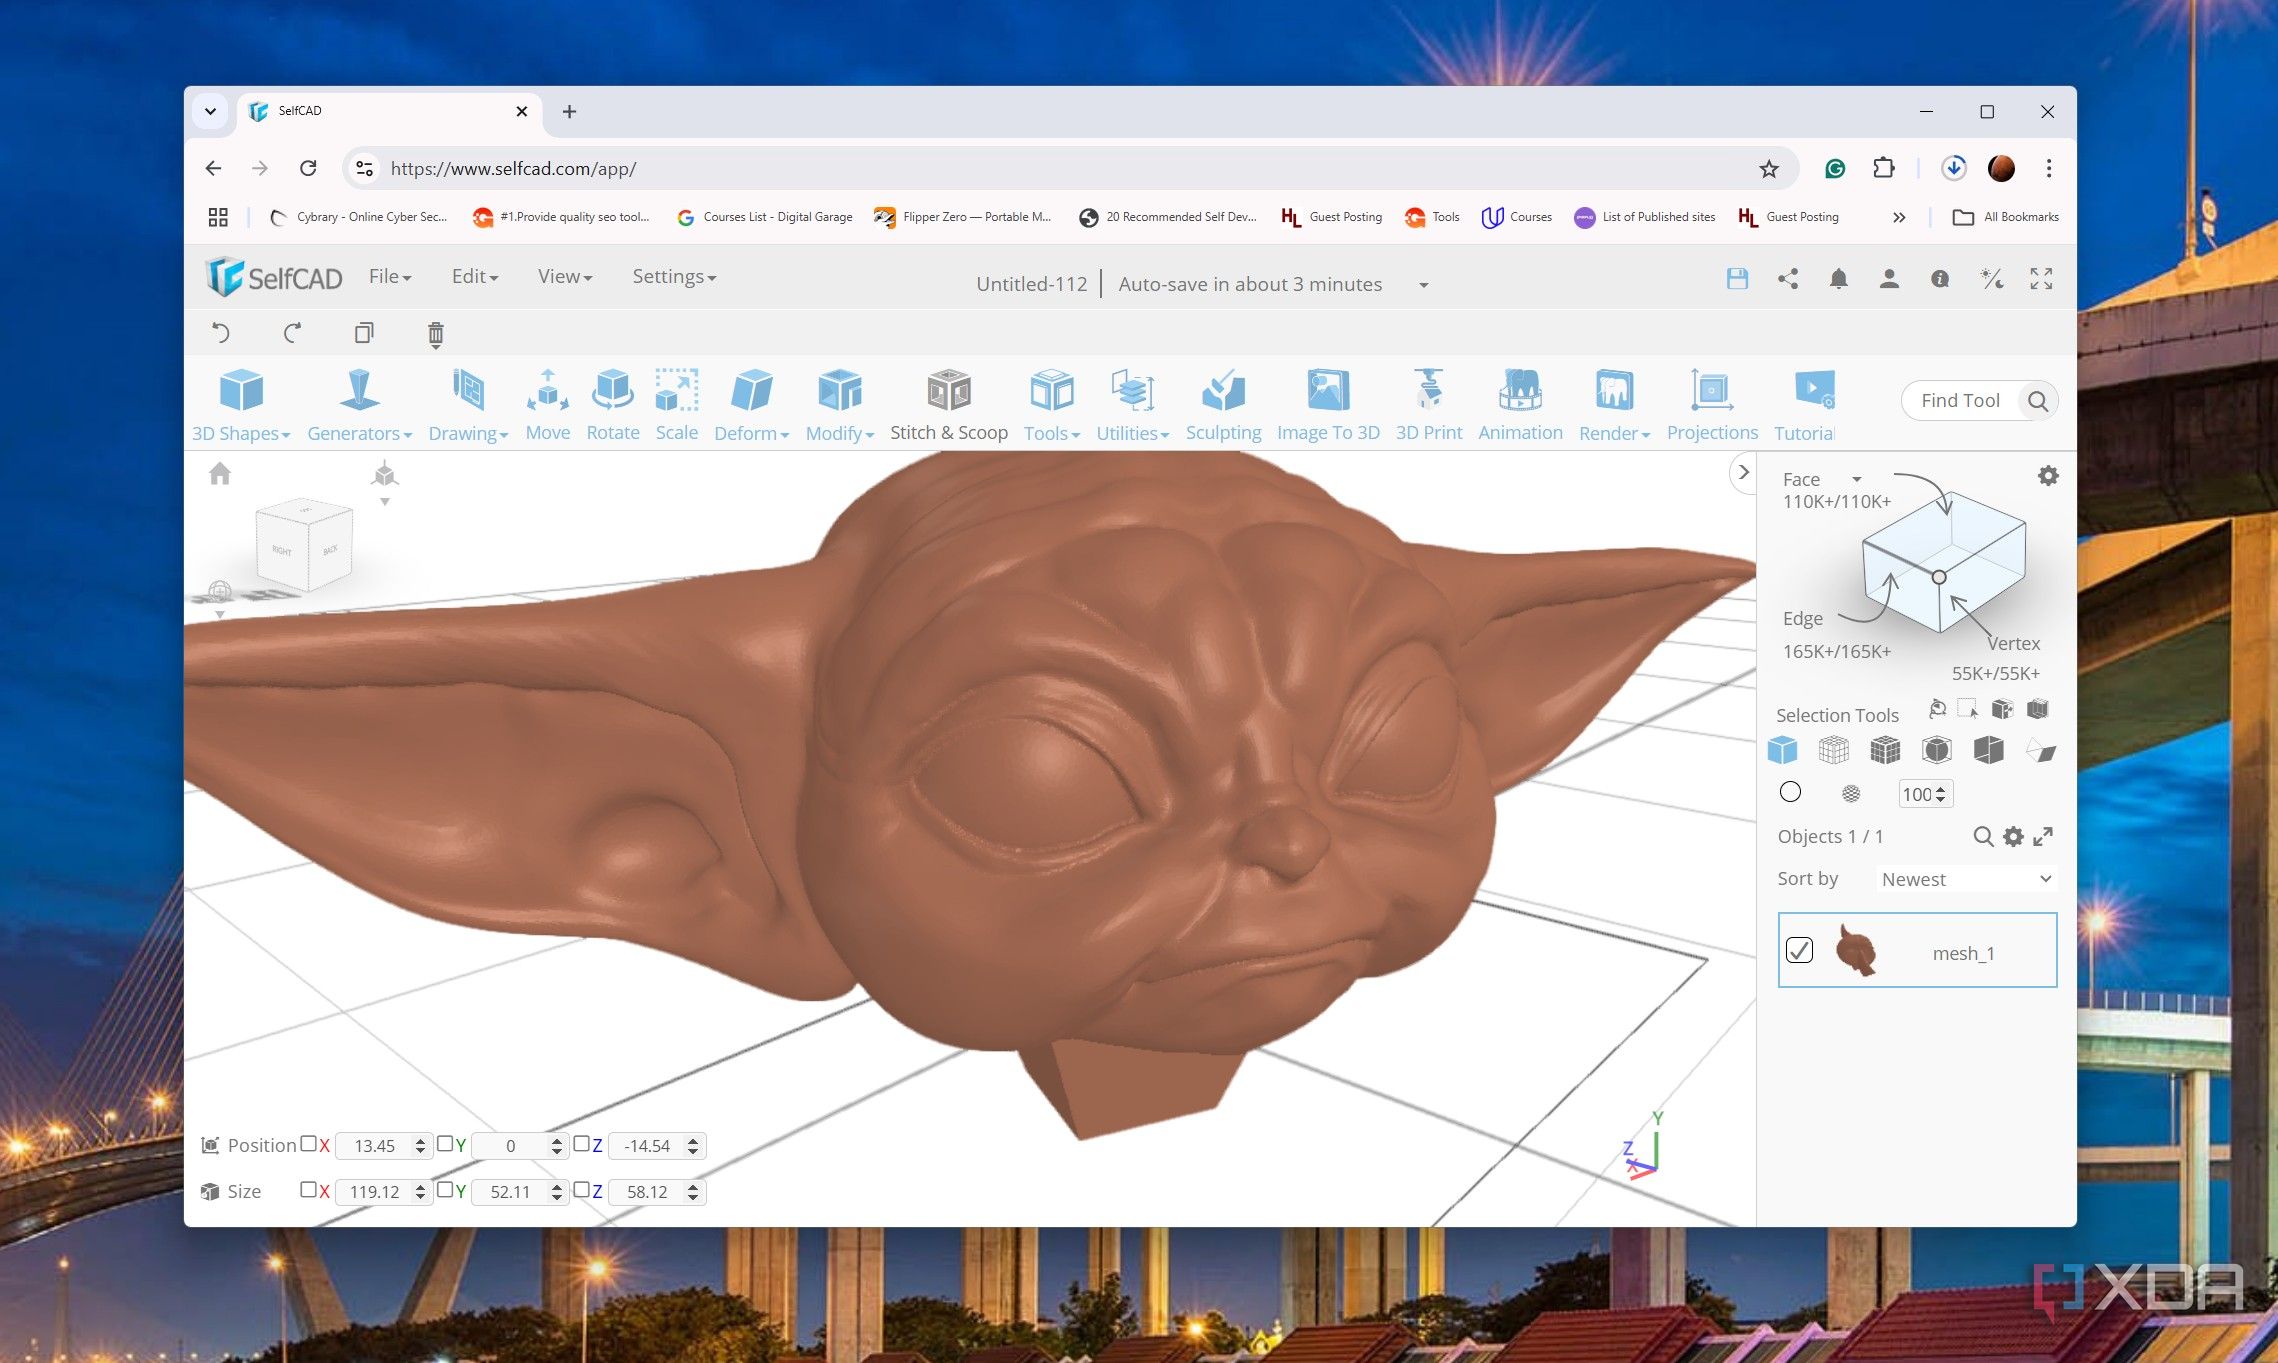Select the Move tool
Screen dimensions: 2278x1363
coord(548,405)
